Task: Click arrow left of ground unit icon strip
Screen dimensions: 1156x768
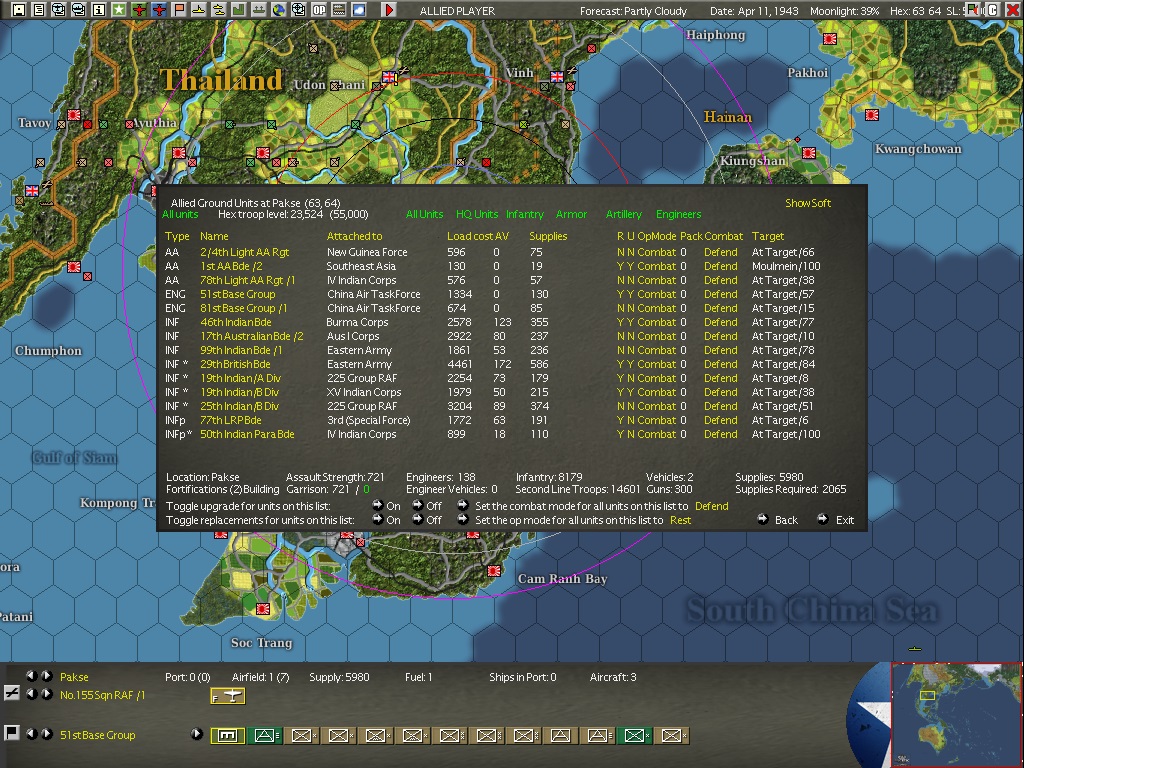Action: pos(197,733)
